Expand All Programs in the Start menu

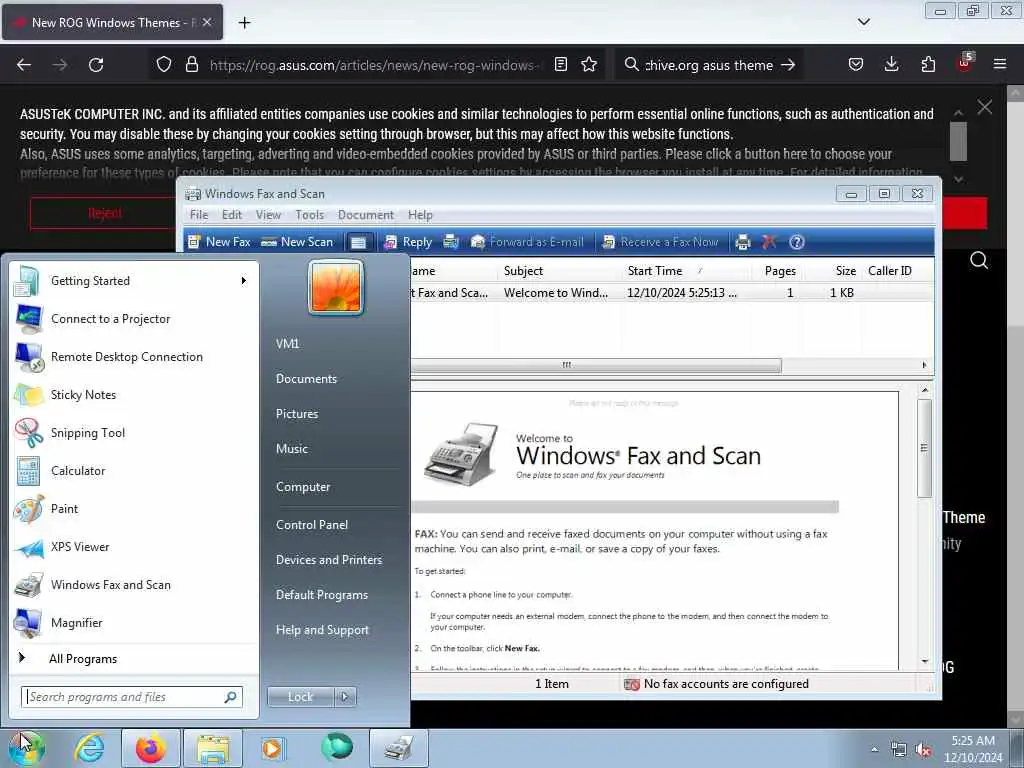134,658
